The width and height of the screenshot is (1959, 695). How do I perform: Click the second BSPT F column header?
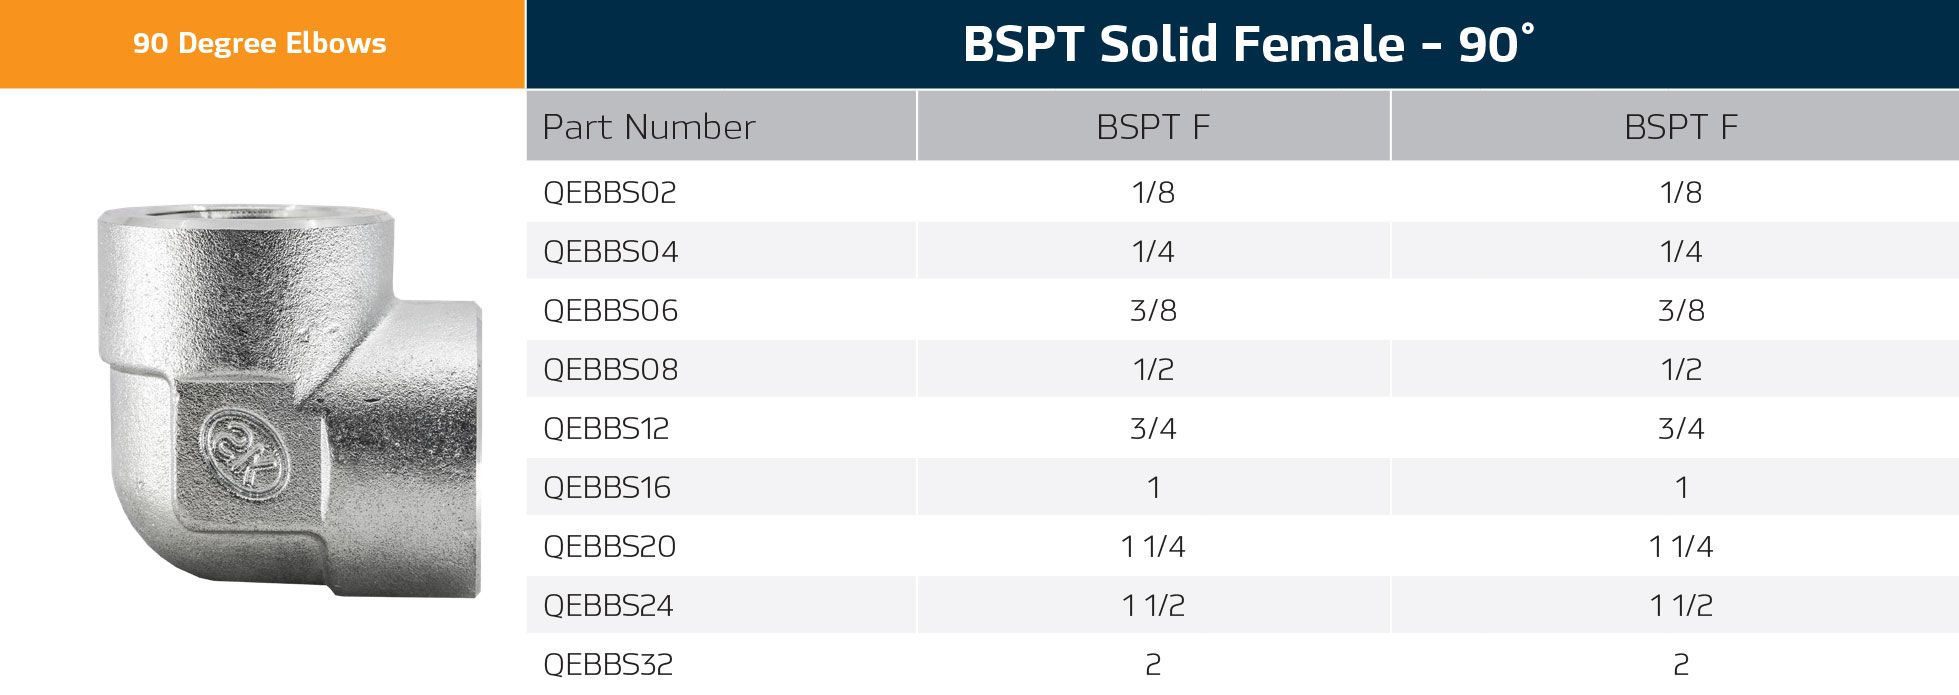pyautogui.click(x=1680, y=127)
